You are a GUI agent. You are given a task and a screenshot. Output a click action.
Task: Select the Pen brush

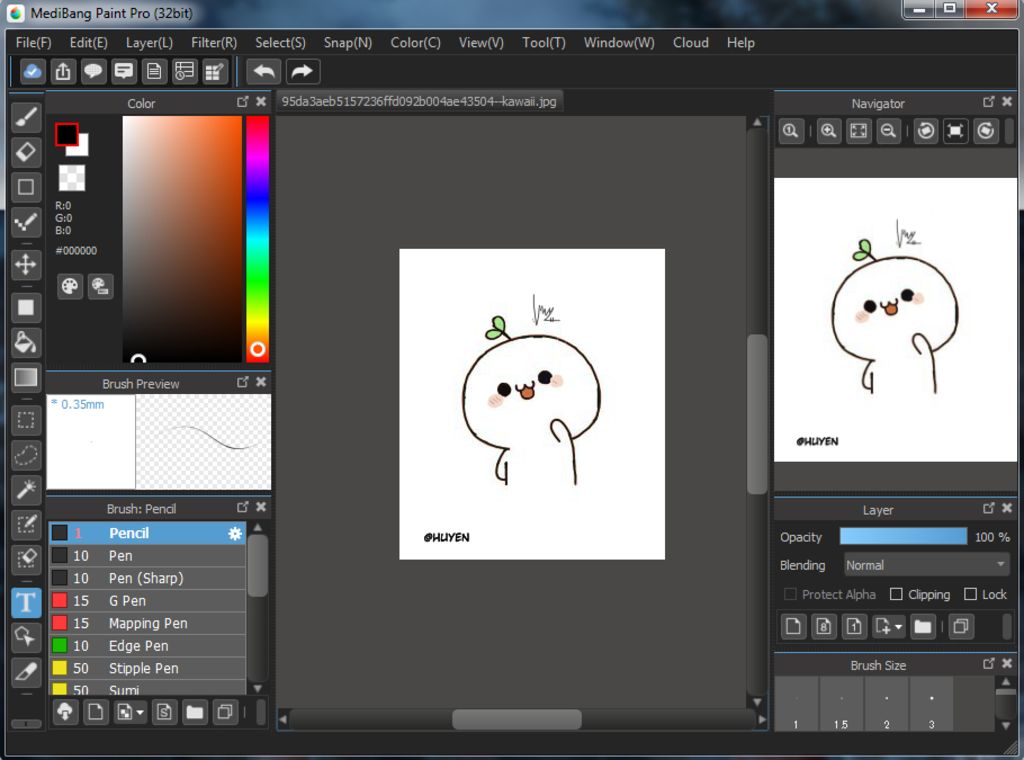148,556
